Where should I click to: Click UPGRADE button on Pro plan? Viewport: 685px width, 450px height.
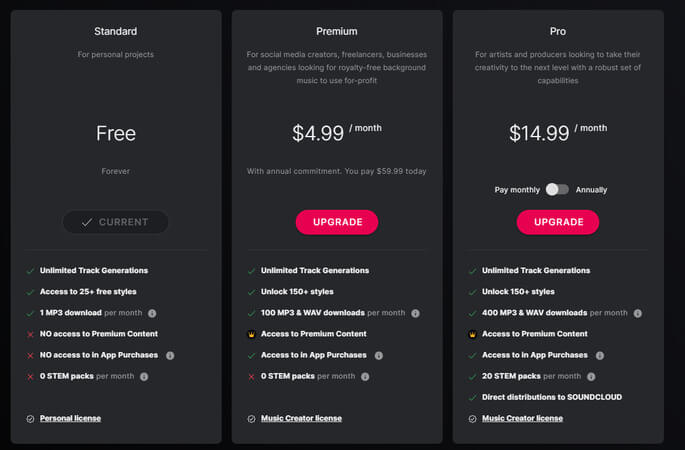(558, 222)
